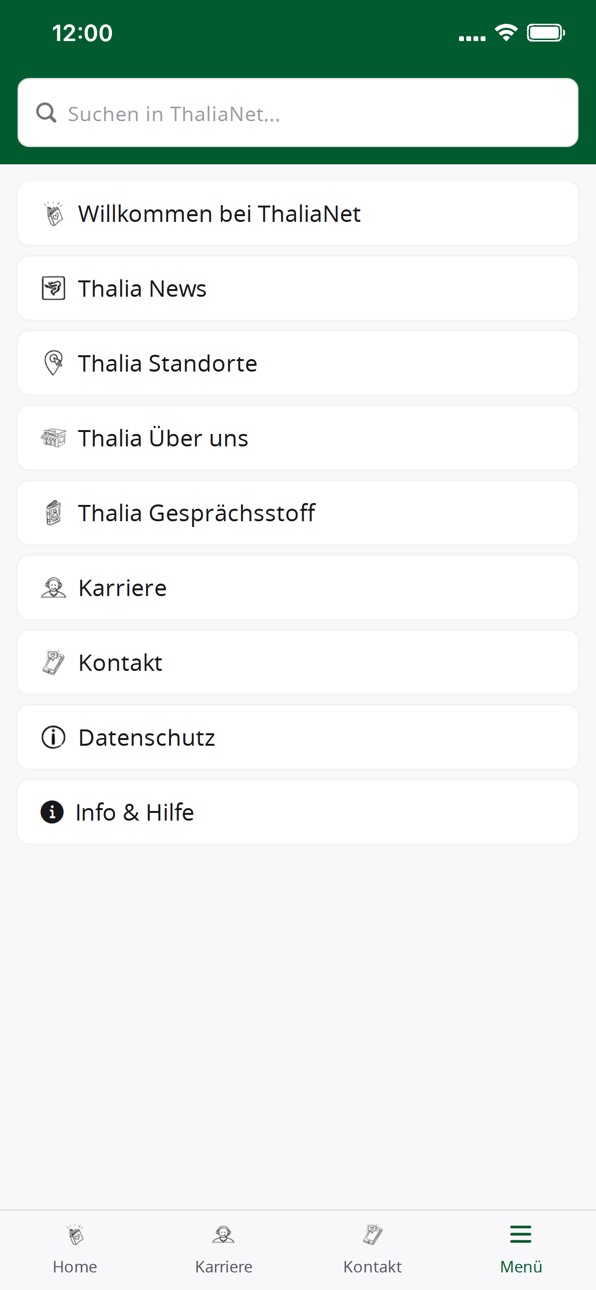Open Info & Hilfe
This screenshot has width=596, height=1290.
(298, 812)
